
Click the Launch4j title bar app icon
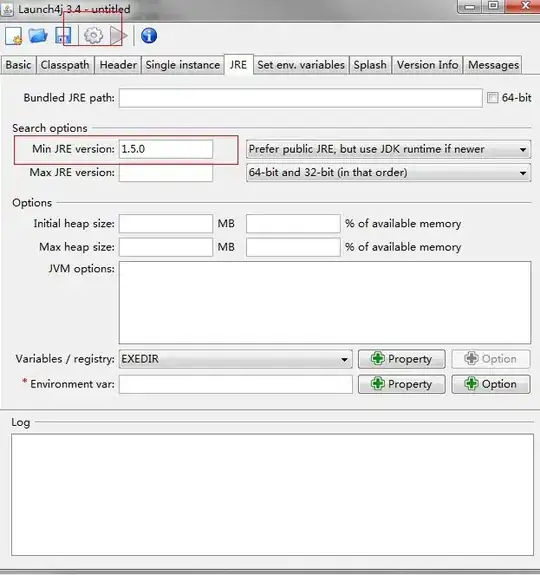[7, 9]
